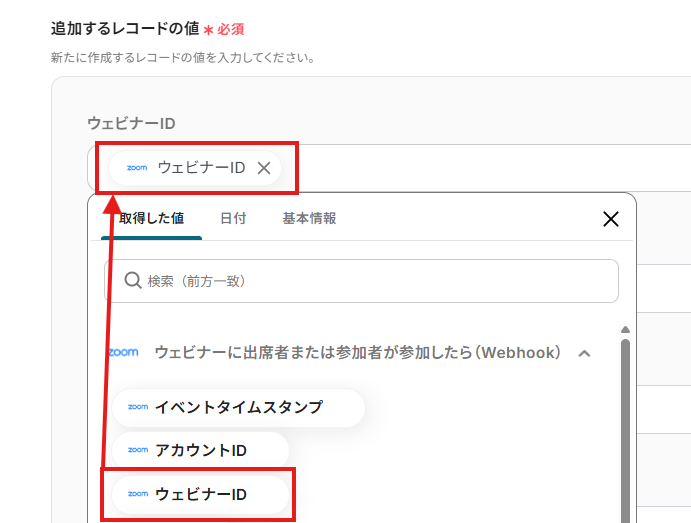The width and height of the screenshot is (691, 523).
Task: Click the Zoom logo beside the Webhook heading
Action: 123,352
